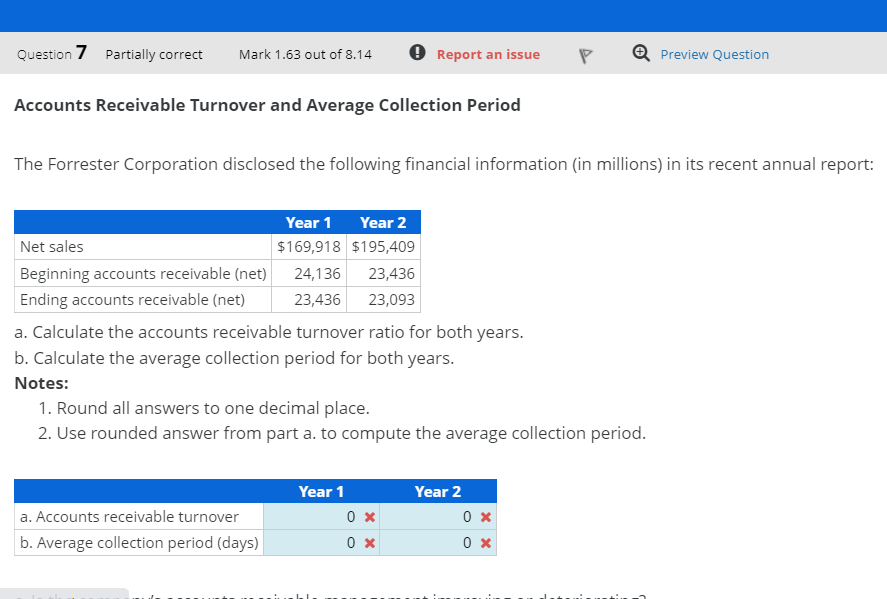Click the Year 1 column header in results table

tap(321, 491)
